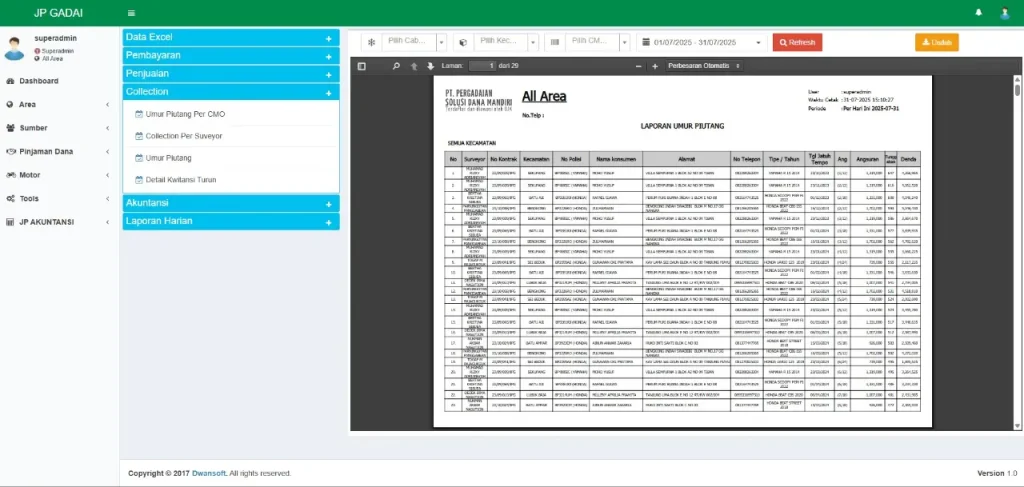1024x487 pixels.
Task: Click the barcode CMO filter icon
Action: 555,42
